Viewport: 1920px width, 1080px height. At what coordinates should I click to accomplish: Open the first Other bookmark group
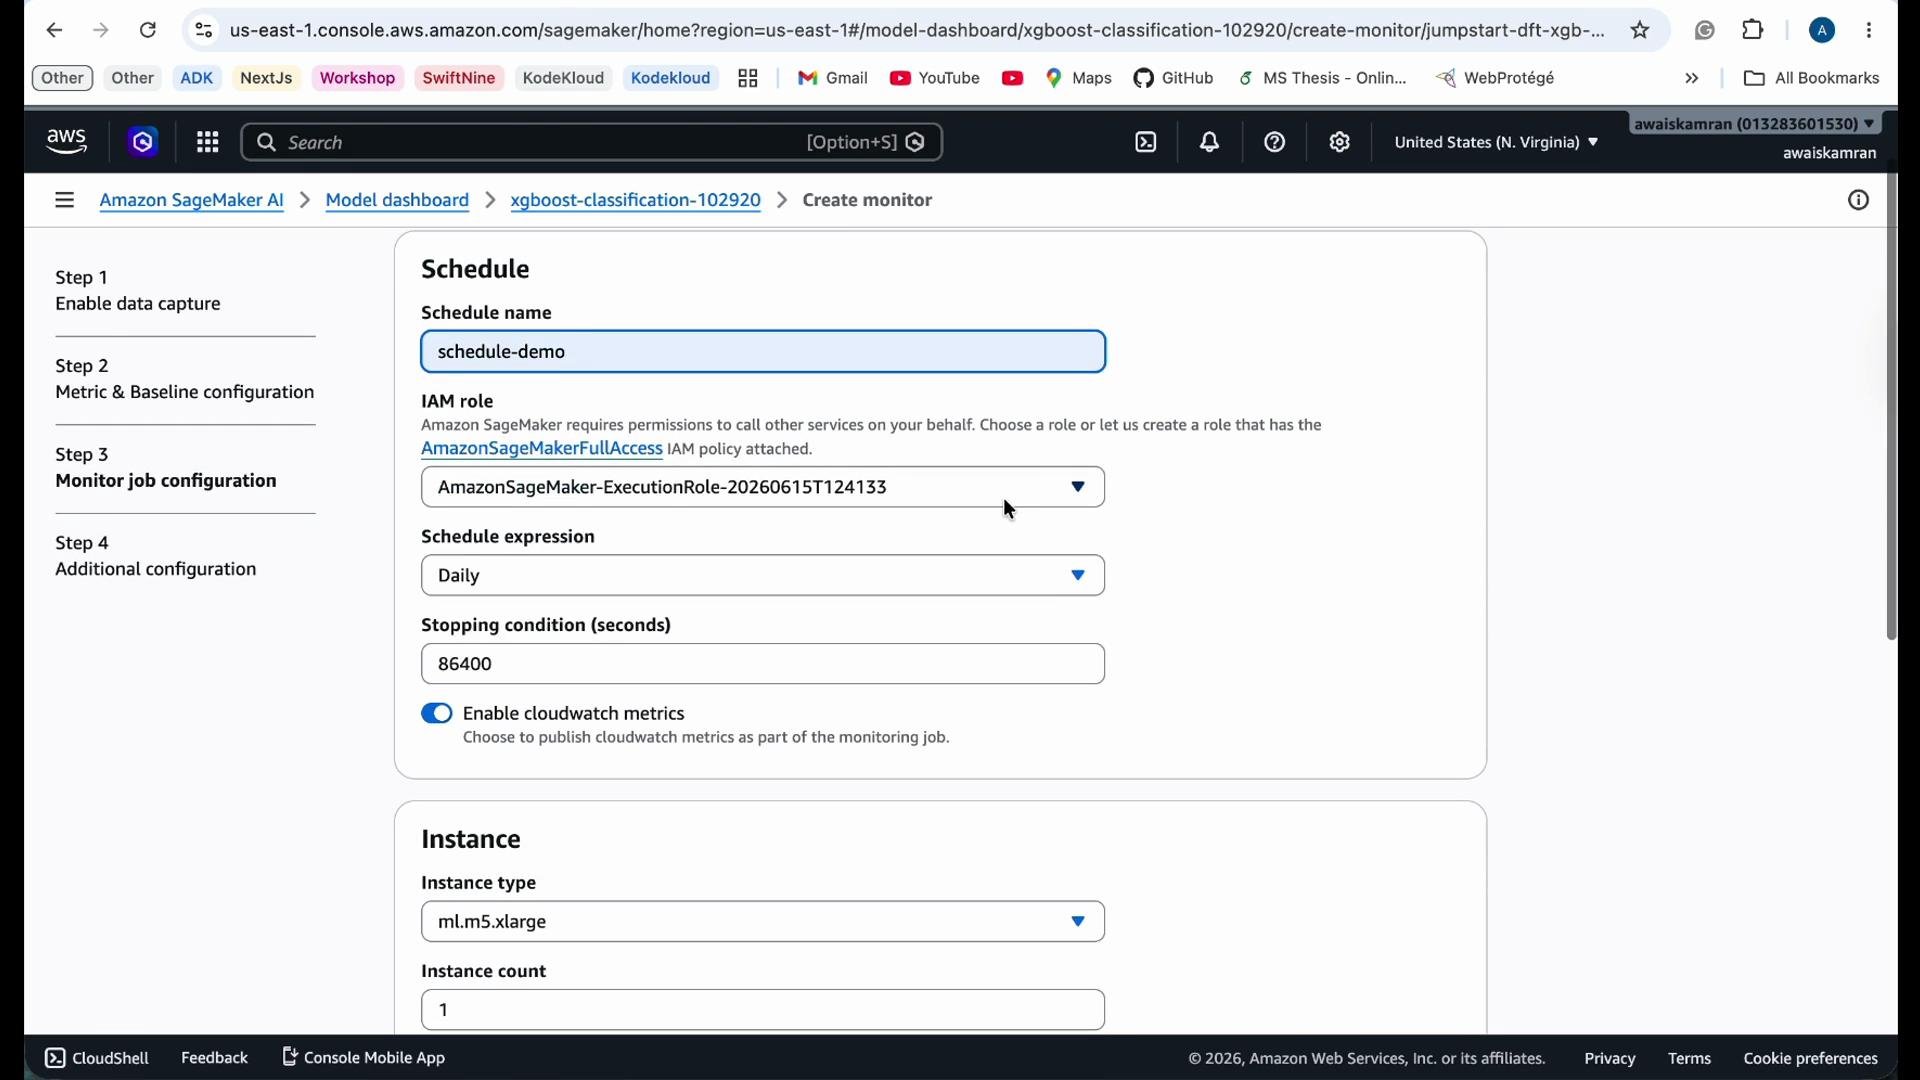pos(62,79)
